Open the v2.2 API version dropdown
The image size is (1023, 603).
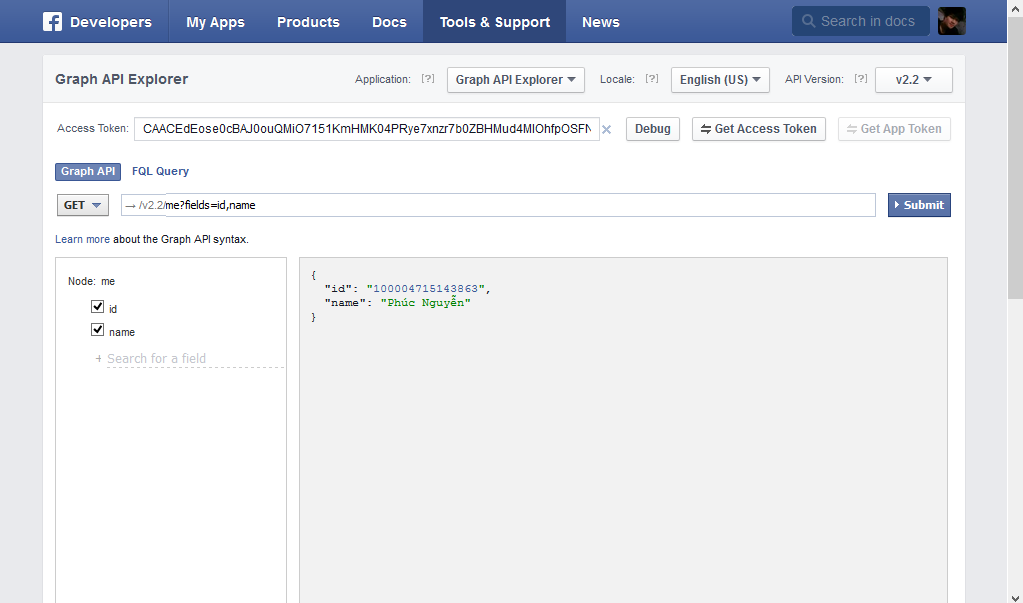(x=913, y=80)
